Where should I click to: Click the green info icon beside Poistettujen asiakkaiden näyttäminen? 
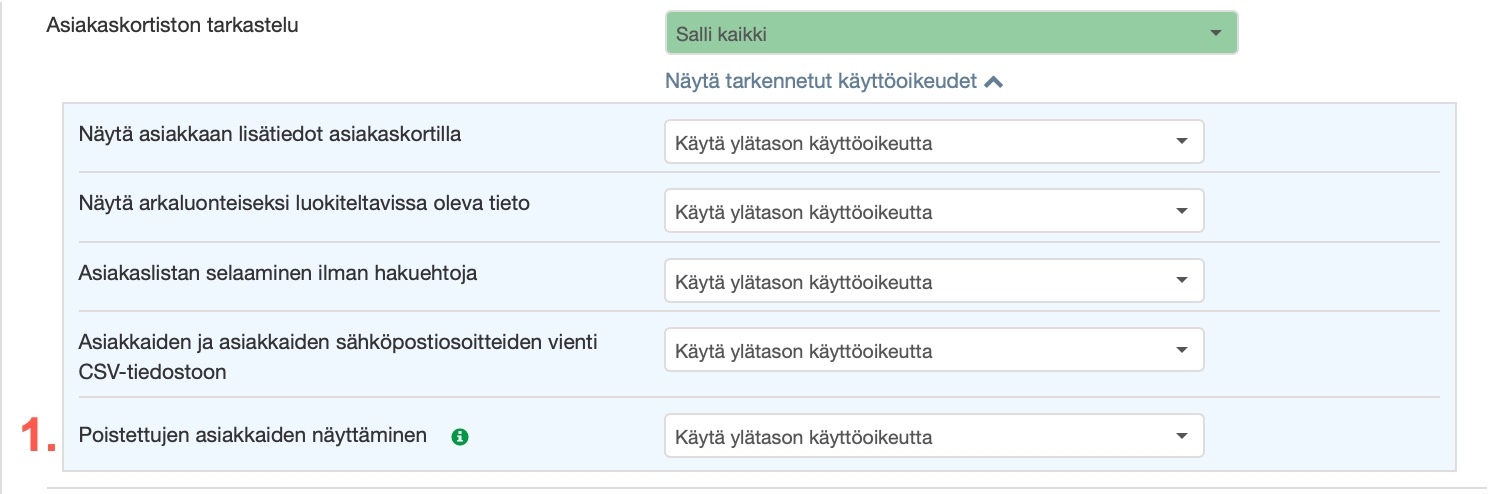[x=460, y=436]
